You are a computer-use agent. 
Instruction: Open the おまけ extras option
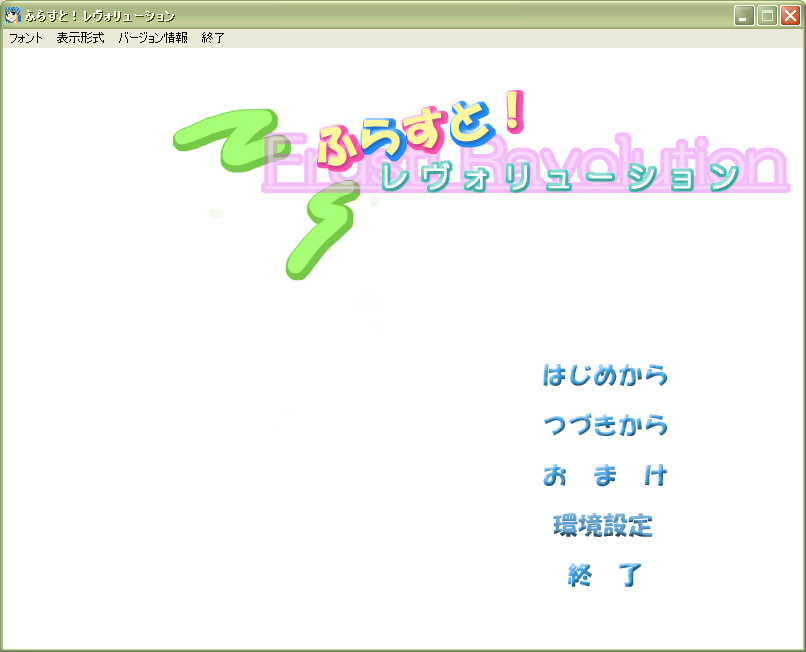tap(604, 476)
